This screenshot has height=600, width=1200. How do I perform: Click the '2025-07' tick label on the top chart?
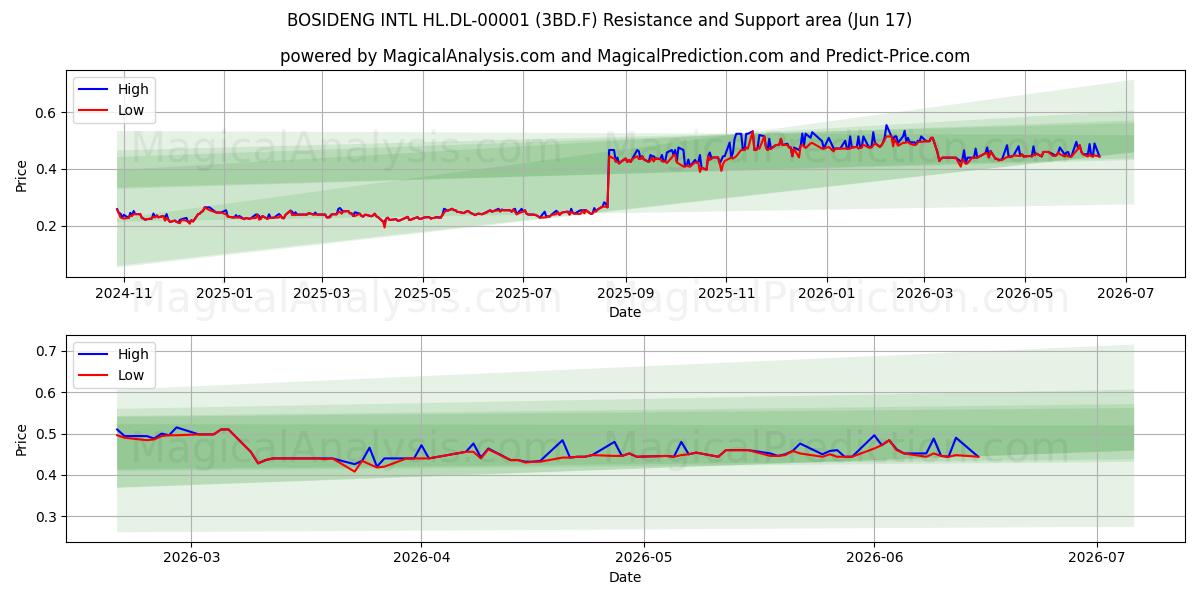[x=523, y=295]
